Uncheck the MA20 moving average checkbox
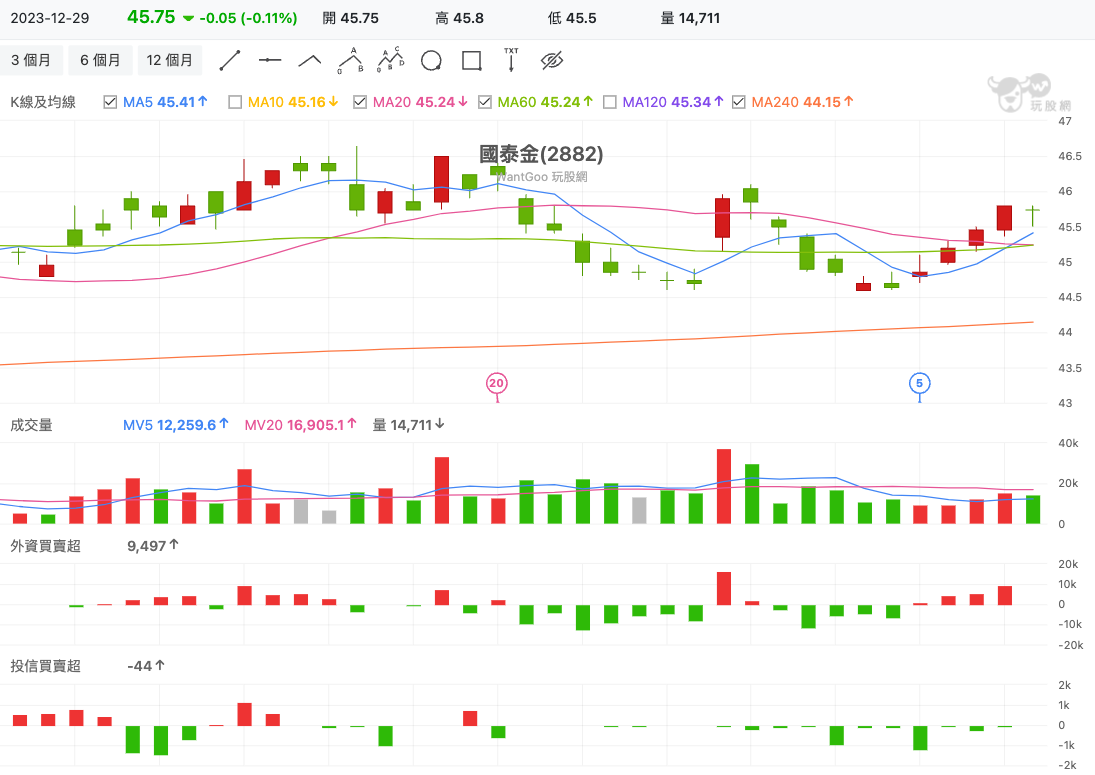 [x=360, y=102]
